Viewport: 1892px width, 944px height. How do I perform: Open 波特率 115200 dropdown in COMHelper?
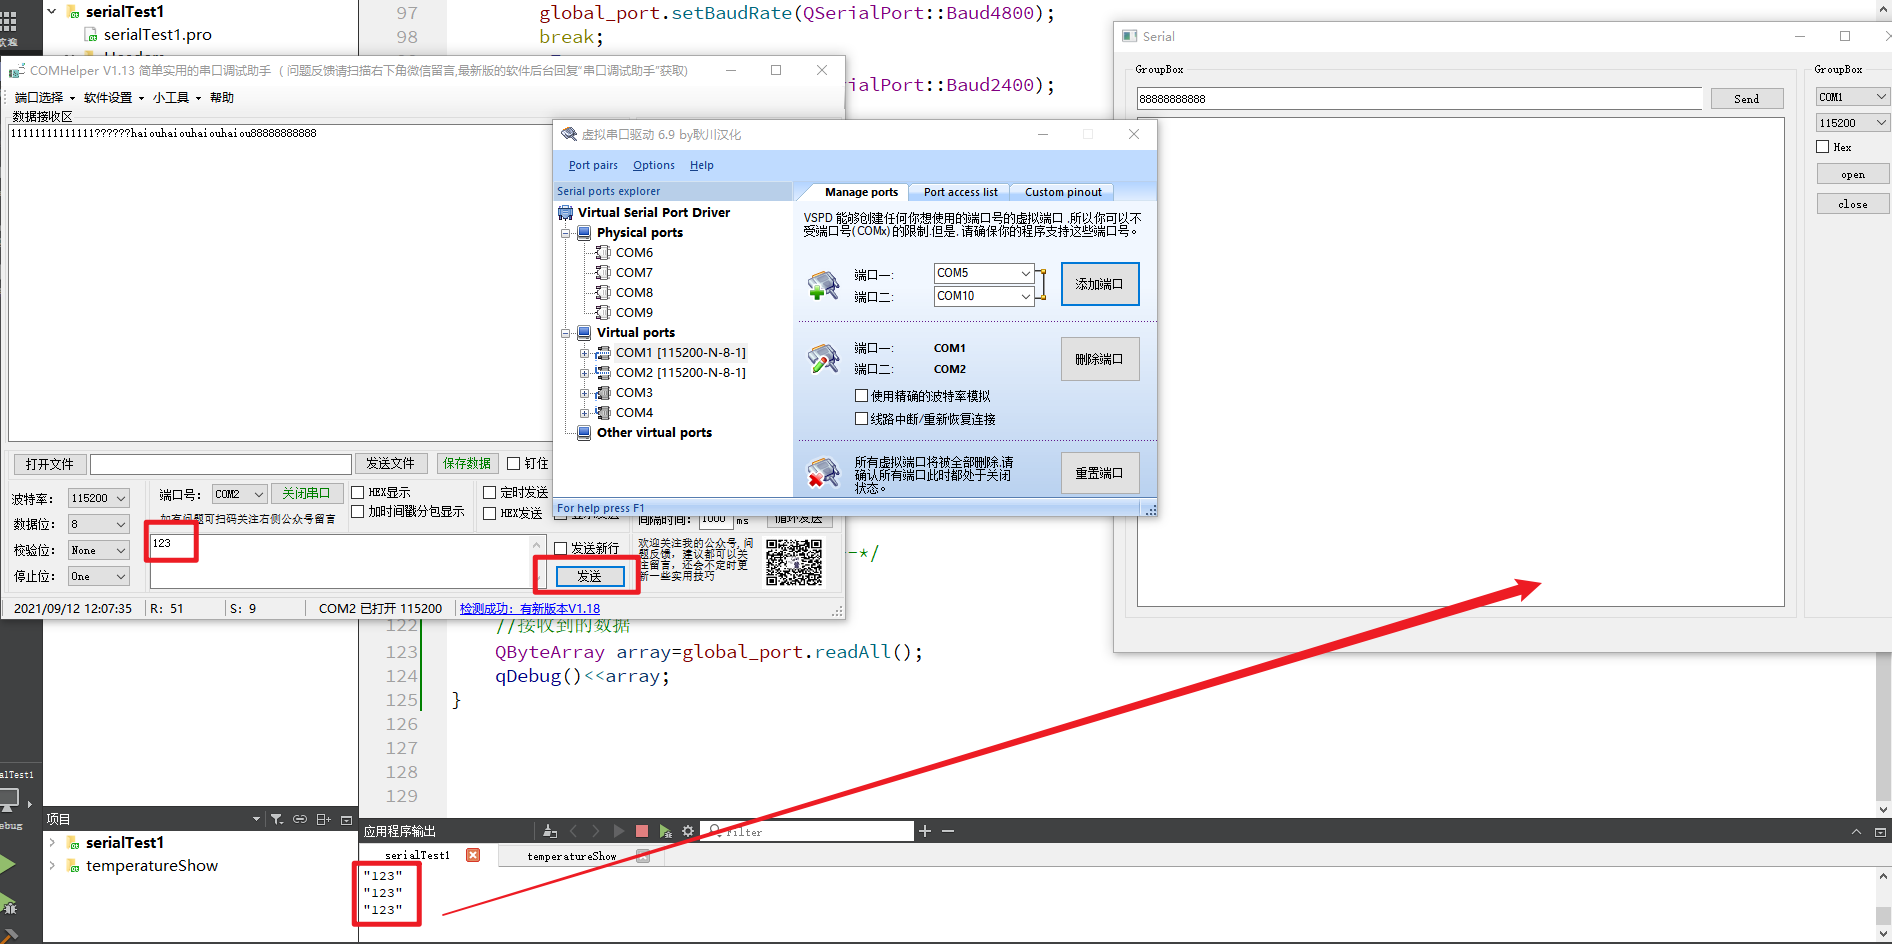click(99, 498)
